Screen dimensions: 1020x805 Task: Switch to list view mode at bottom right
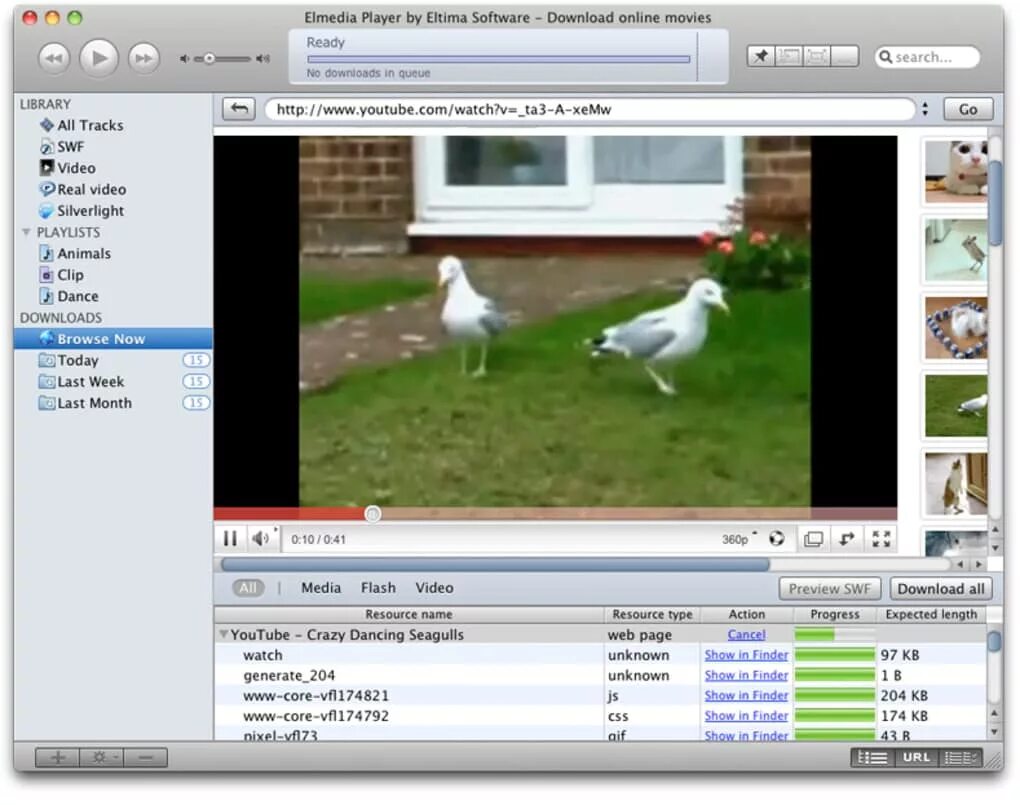[872, 757]
